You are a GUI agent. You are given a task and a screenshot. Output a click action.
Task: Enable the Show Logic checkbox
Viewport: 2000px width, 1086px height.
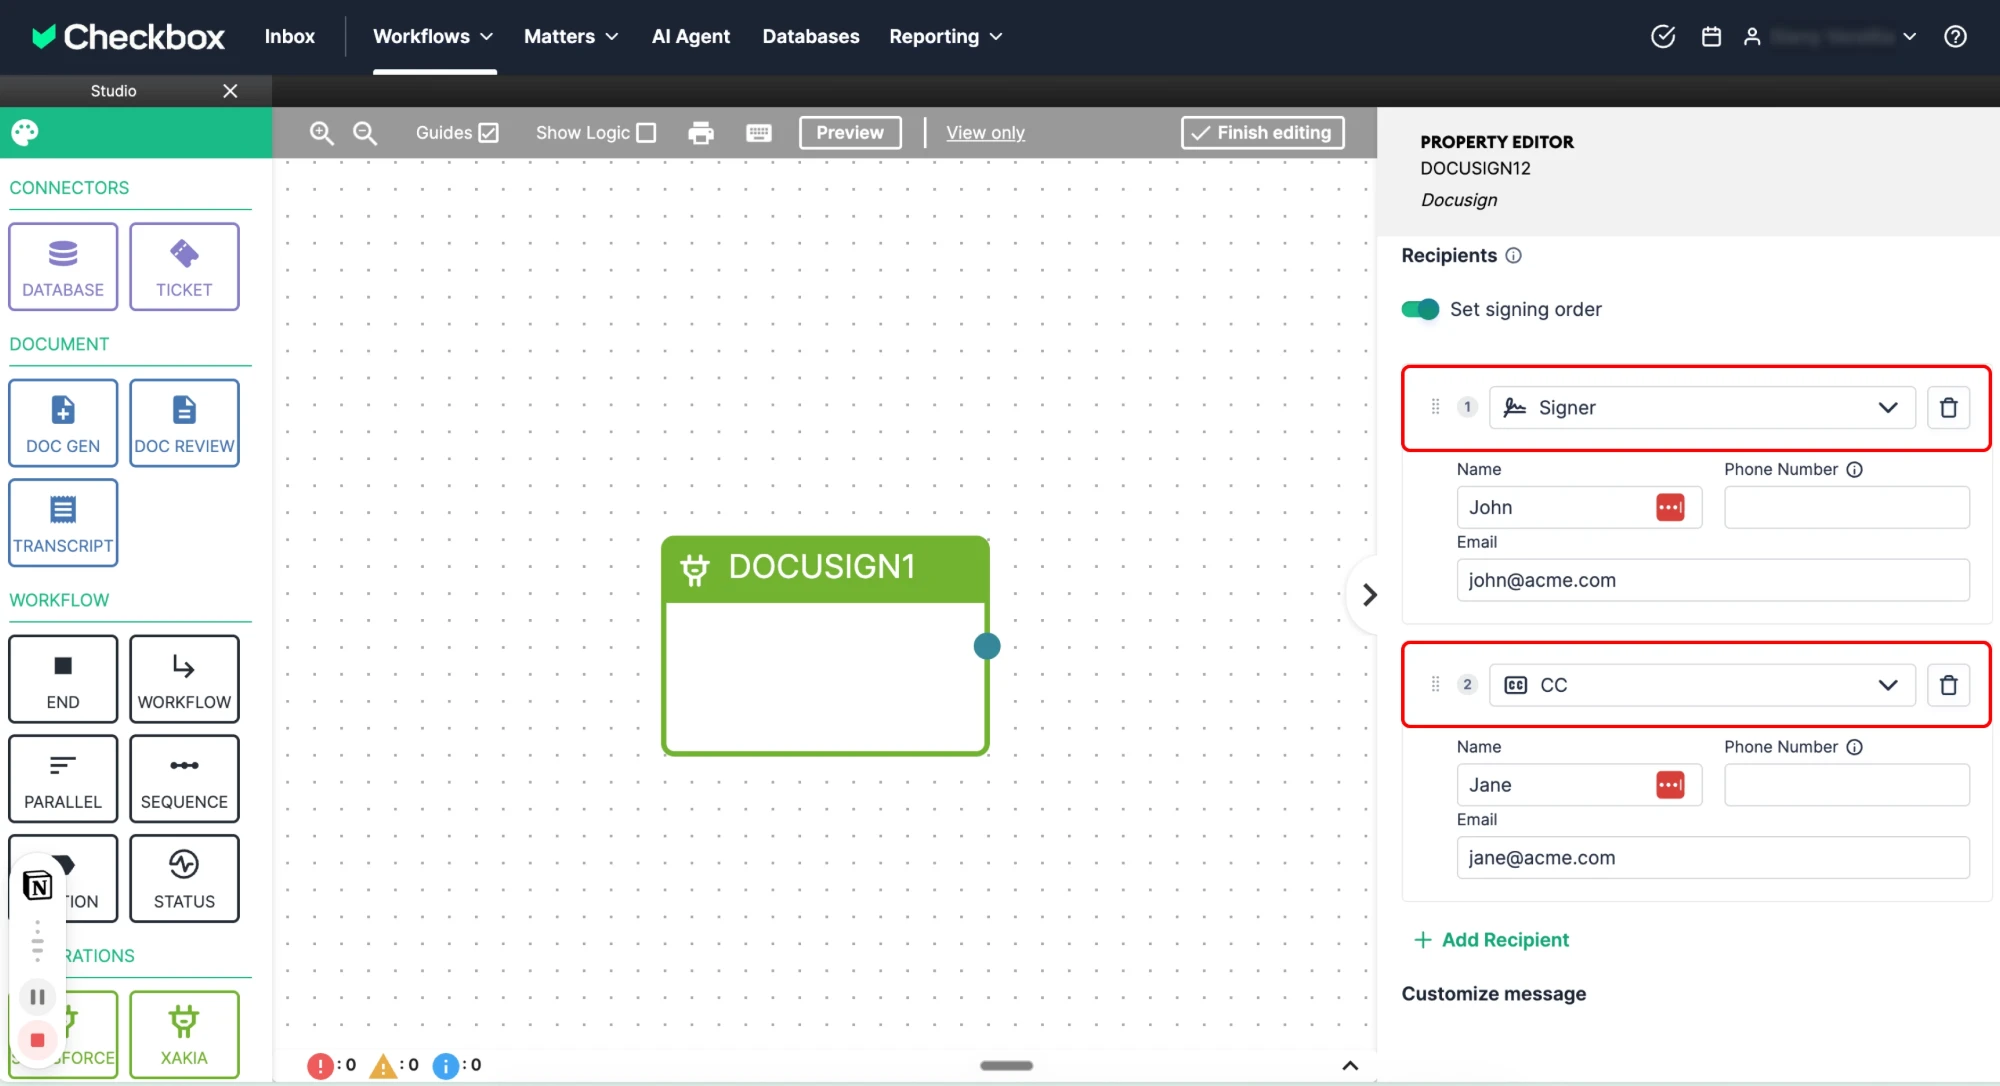[x=647, y=132]
